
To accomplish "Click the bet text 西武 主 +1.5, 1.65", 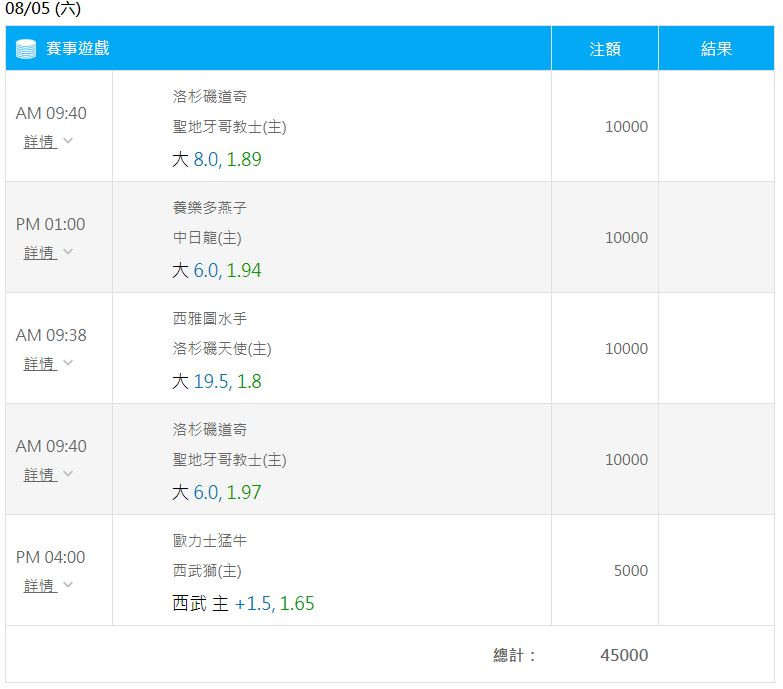I will click(x=243, y=604).
